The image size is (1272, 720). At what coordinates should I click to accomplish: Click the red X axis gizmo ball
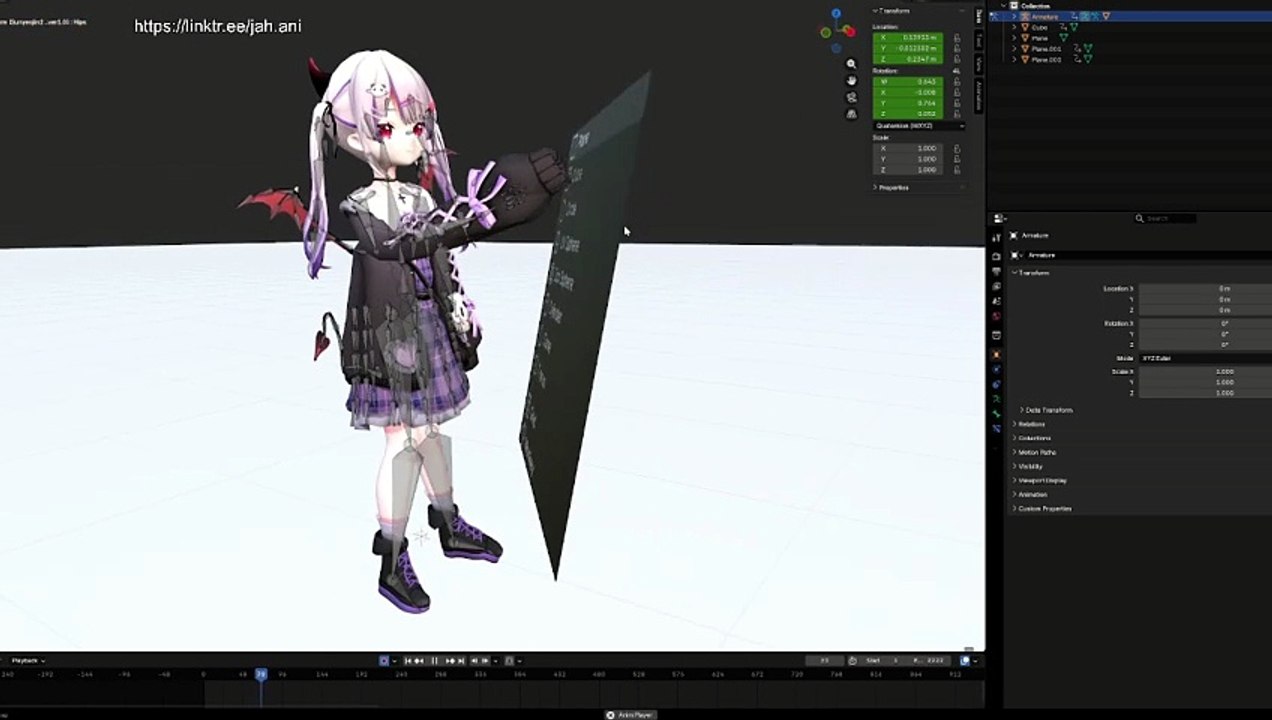(849, 32)
